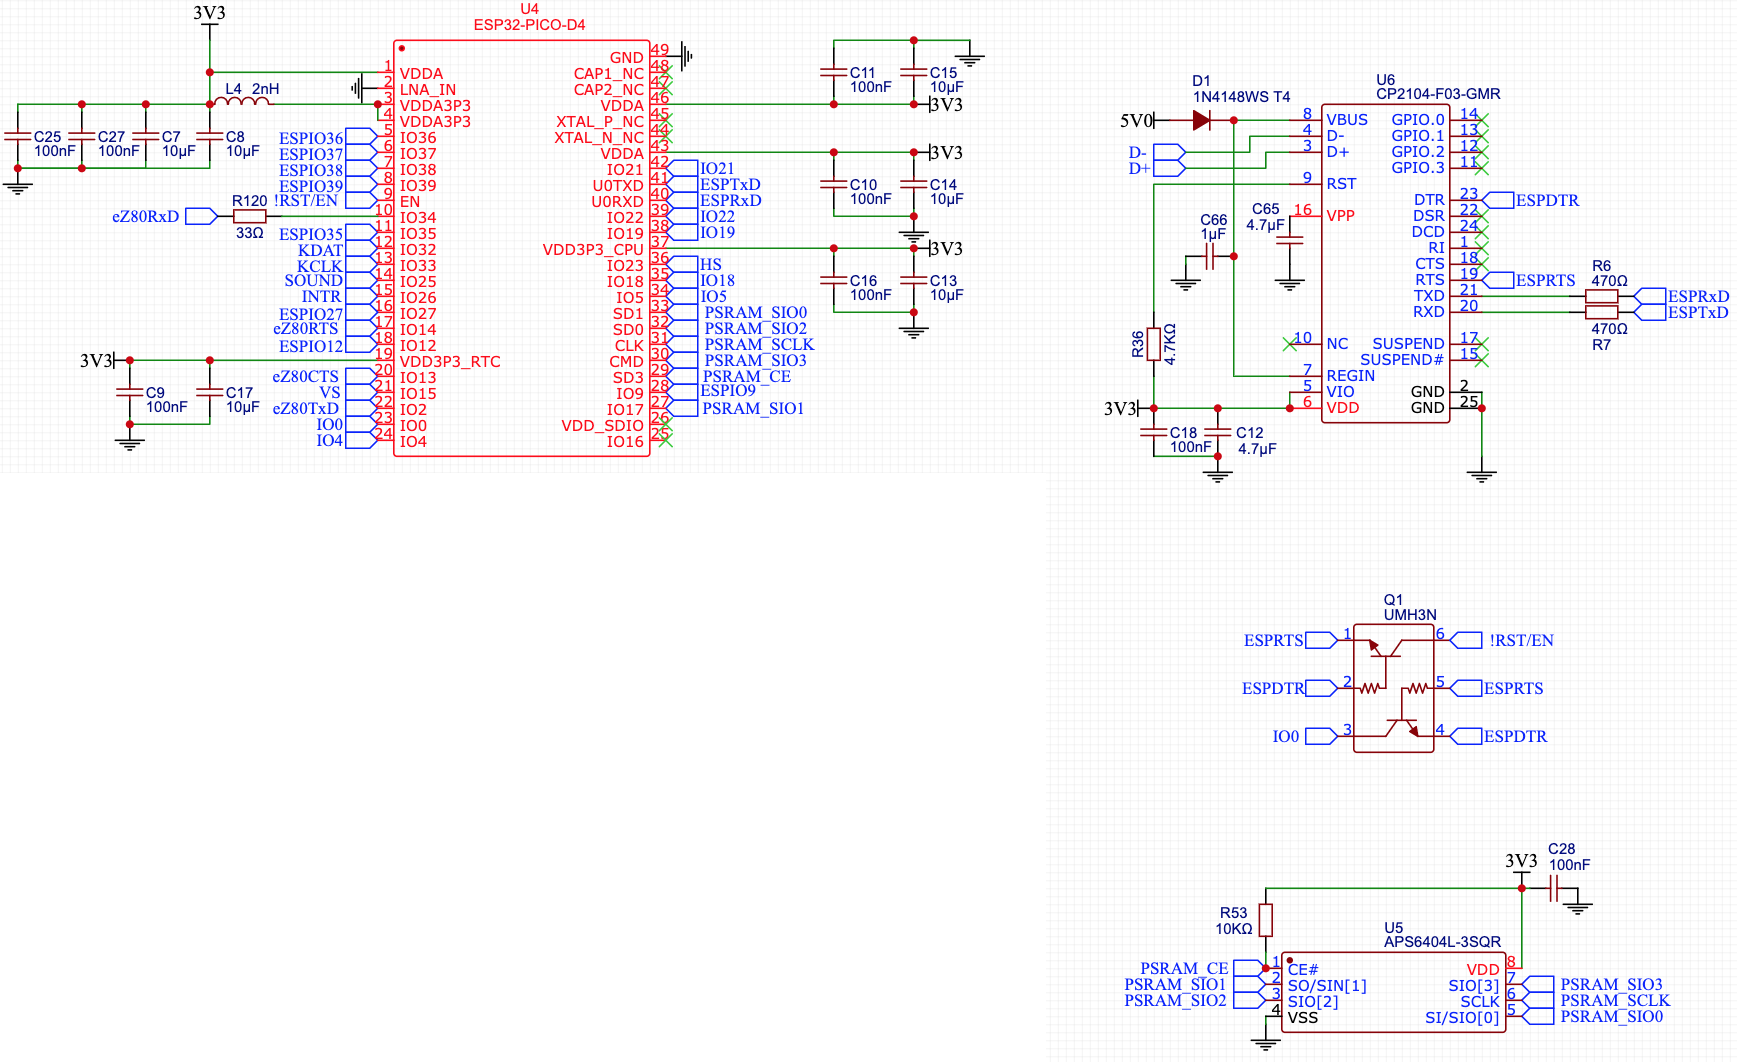Select the C11 capacitor symbol
The height and width of the screenshot is (1062, 1737).
point(834,72)
